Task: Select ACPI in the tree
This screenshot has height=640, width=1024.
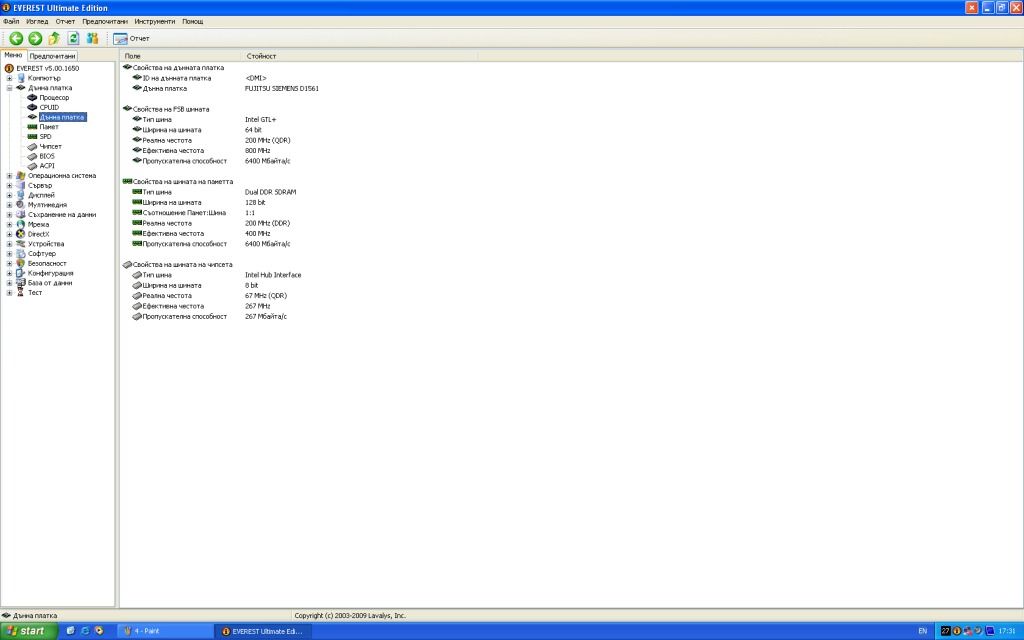Action: [x=47, y=167]
